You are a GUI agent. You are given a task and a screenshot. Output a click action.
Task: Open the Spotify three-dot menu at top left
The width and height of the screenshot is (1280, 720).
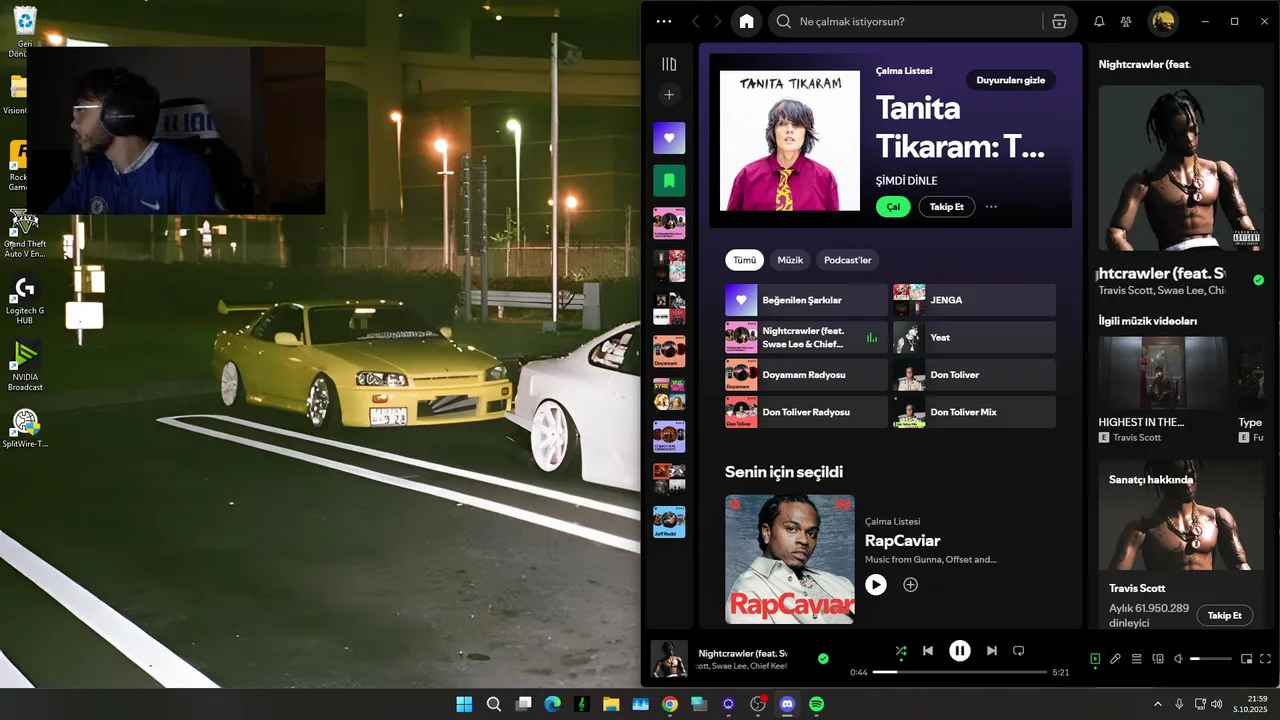click(x=664, y=21)
